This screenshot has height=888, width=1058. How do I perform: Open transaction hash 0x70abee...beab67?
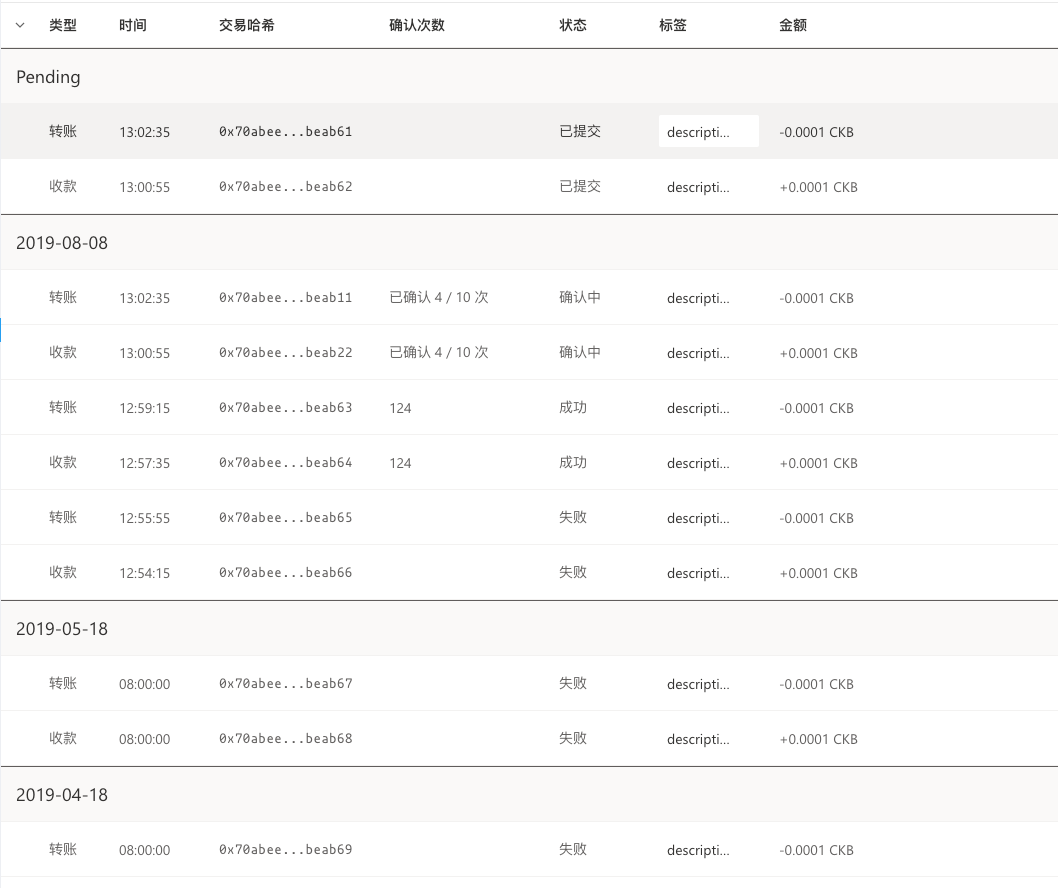(x=285, y=684)
